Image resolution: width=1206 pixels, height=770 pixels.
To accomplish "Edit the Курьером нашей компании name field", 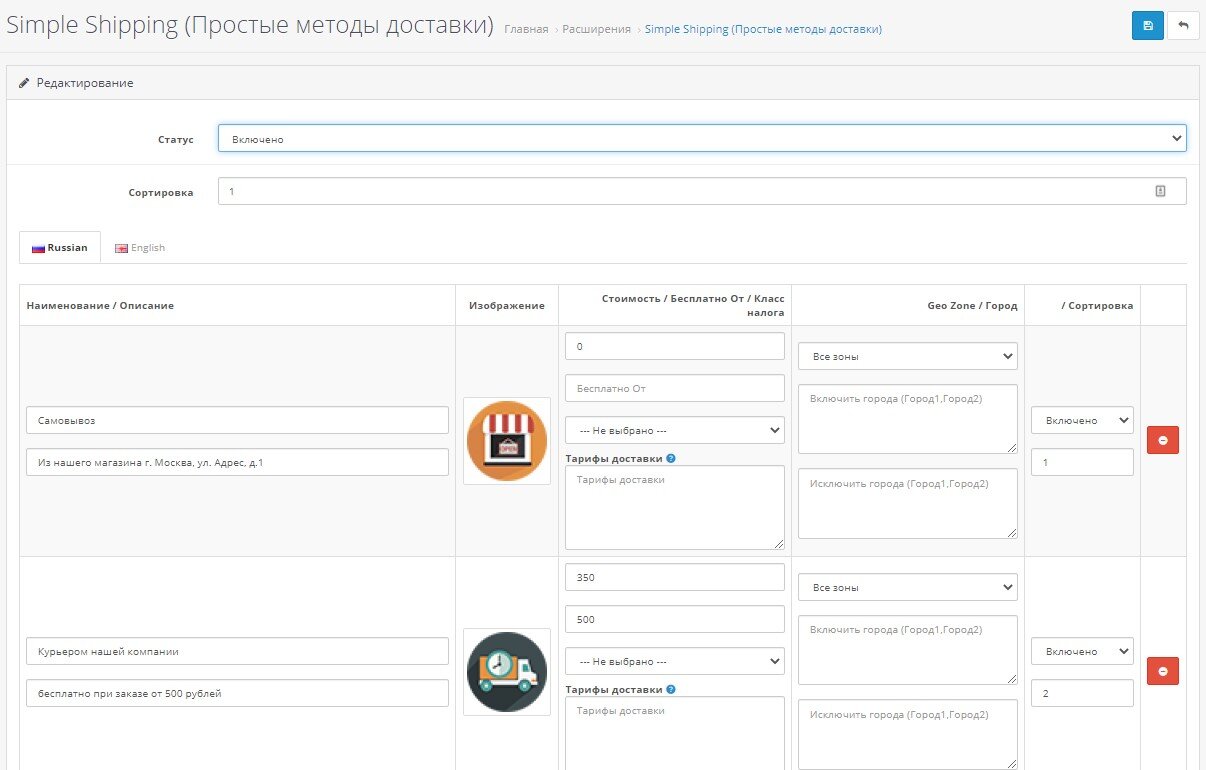I will [x=237, y=651].
